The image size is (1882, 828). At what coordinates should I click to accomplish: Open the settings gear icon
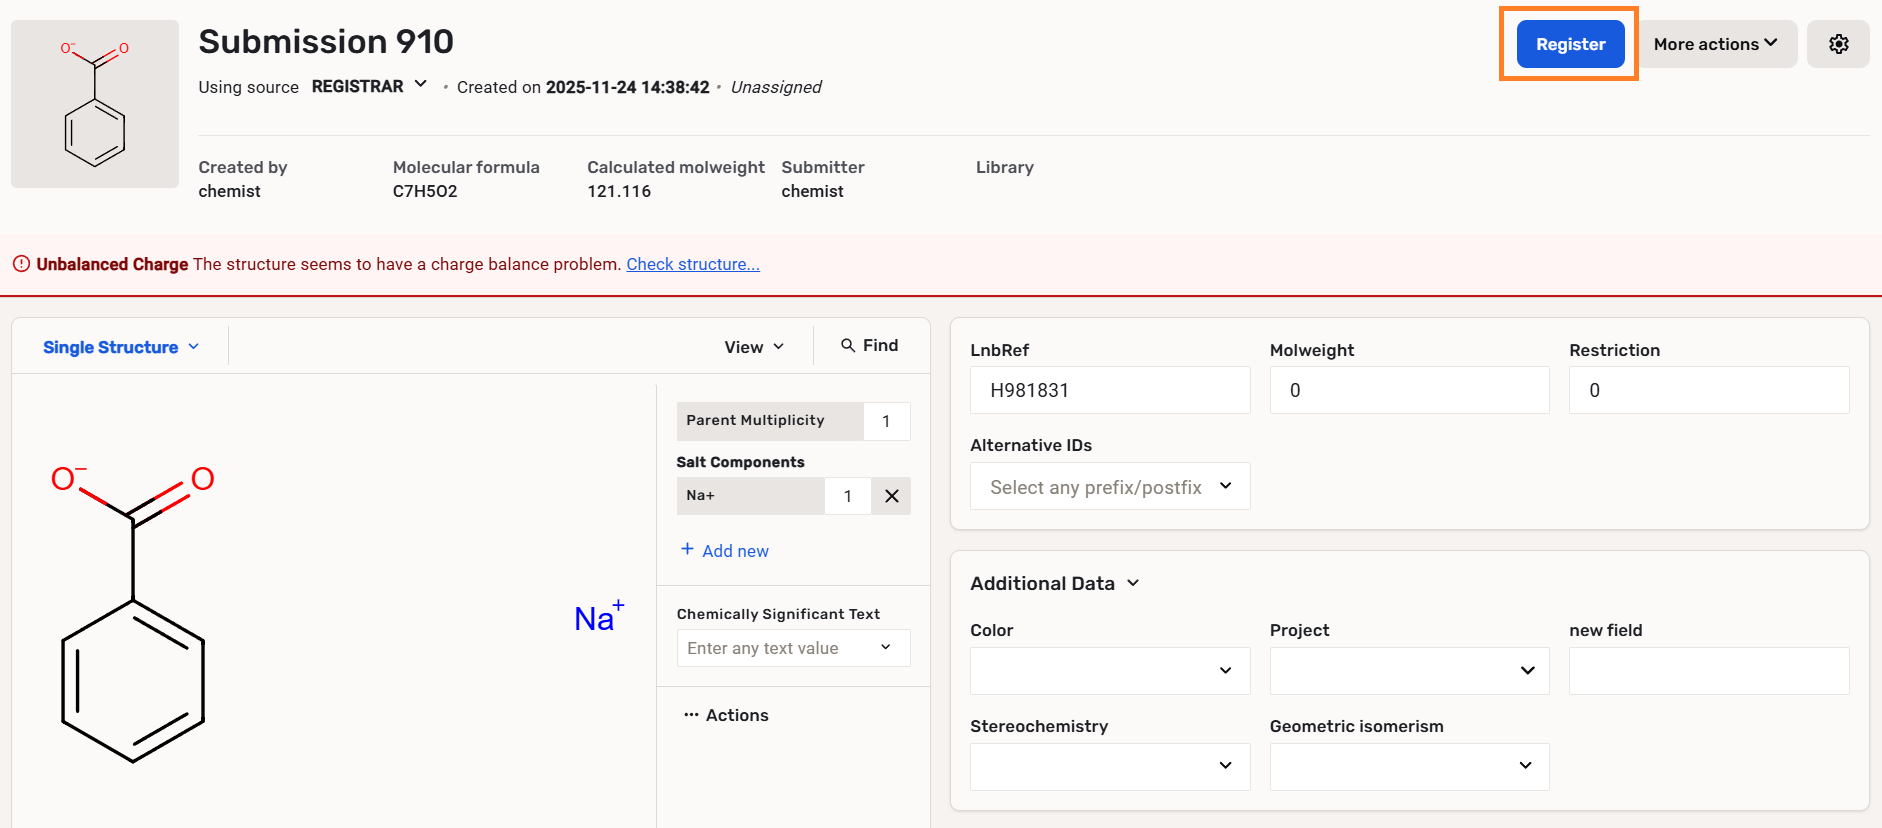(x=1838, y=44)
